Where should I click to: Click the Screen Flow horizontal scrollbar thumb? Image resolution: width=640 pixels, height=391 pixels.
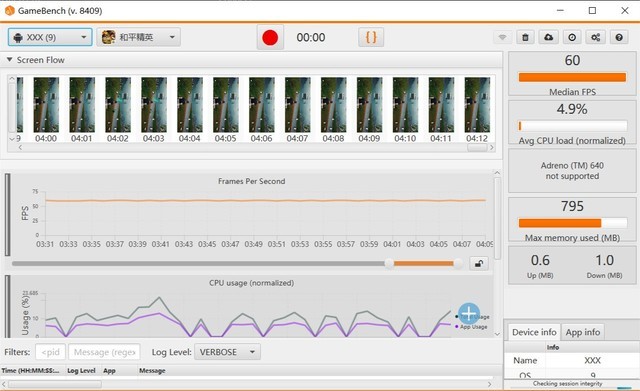(x=477, y=147)
